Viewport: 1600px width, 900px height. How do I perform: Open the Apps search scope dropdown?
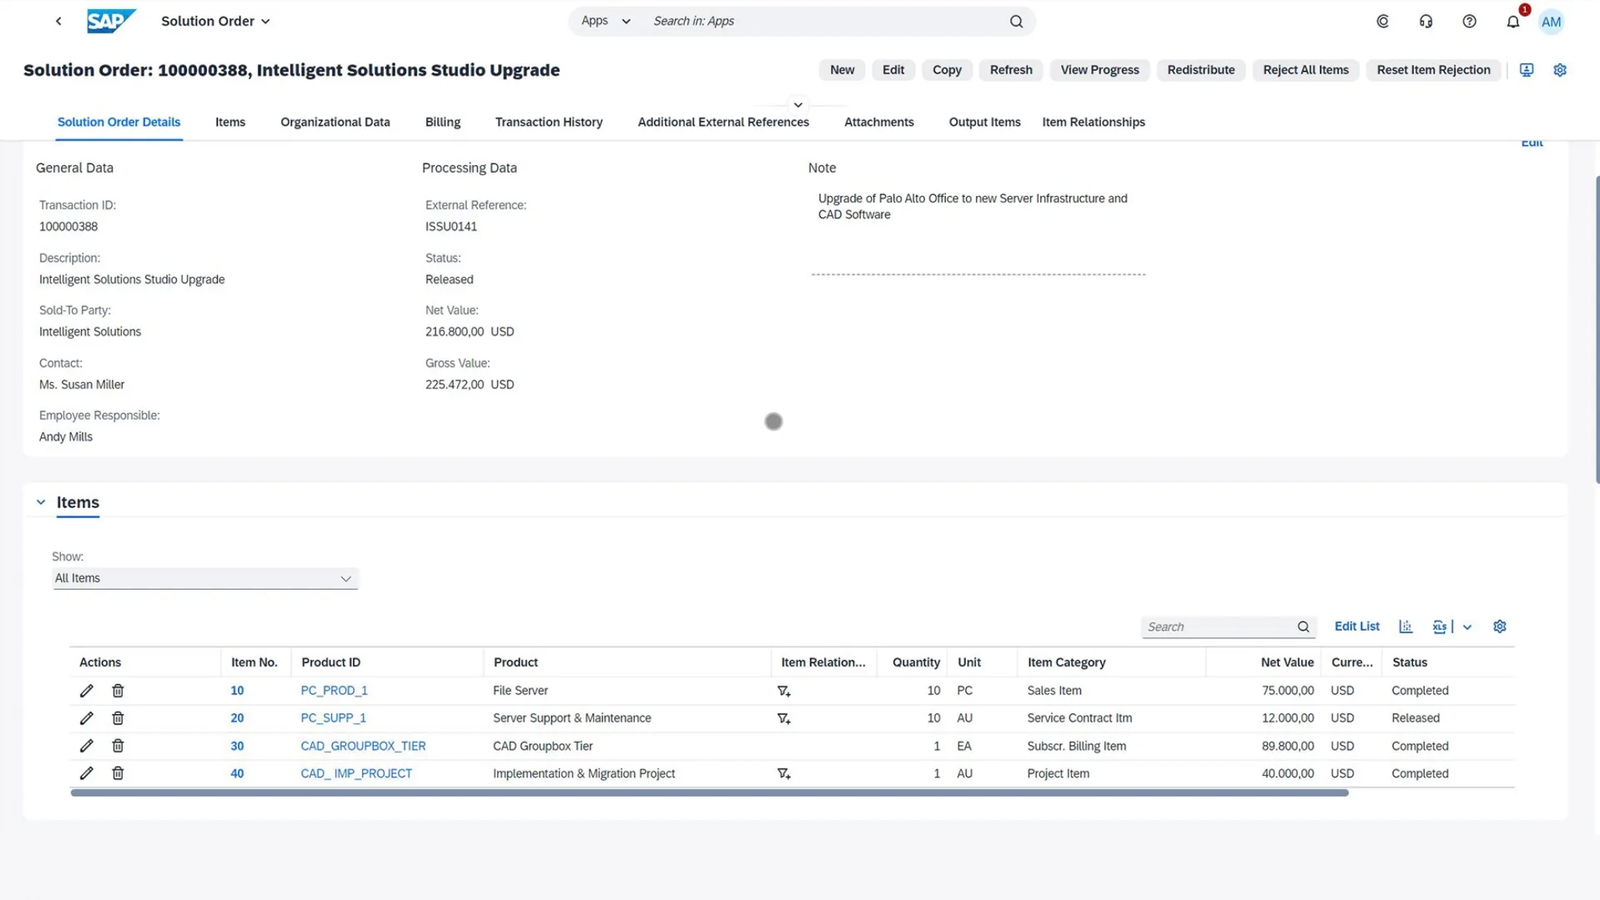(x=606, y=21)
